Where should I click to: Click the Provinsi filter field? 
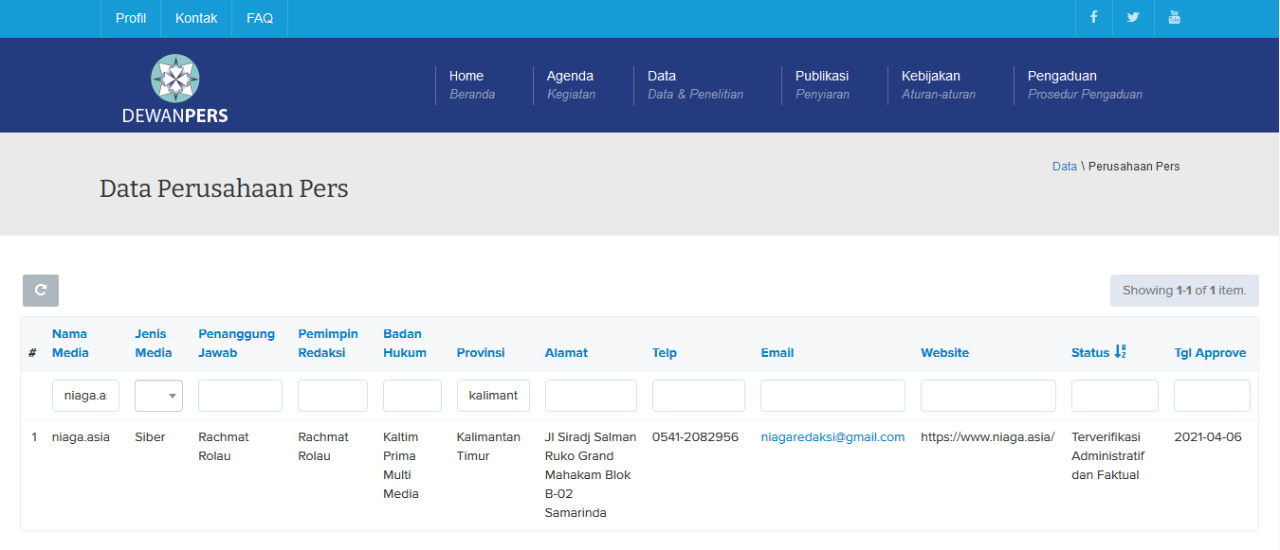[493, 396]
